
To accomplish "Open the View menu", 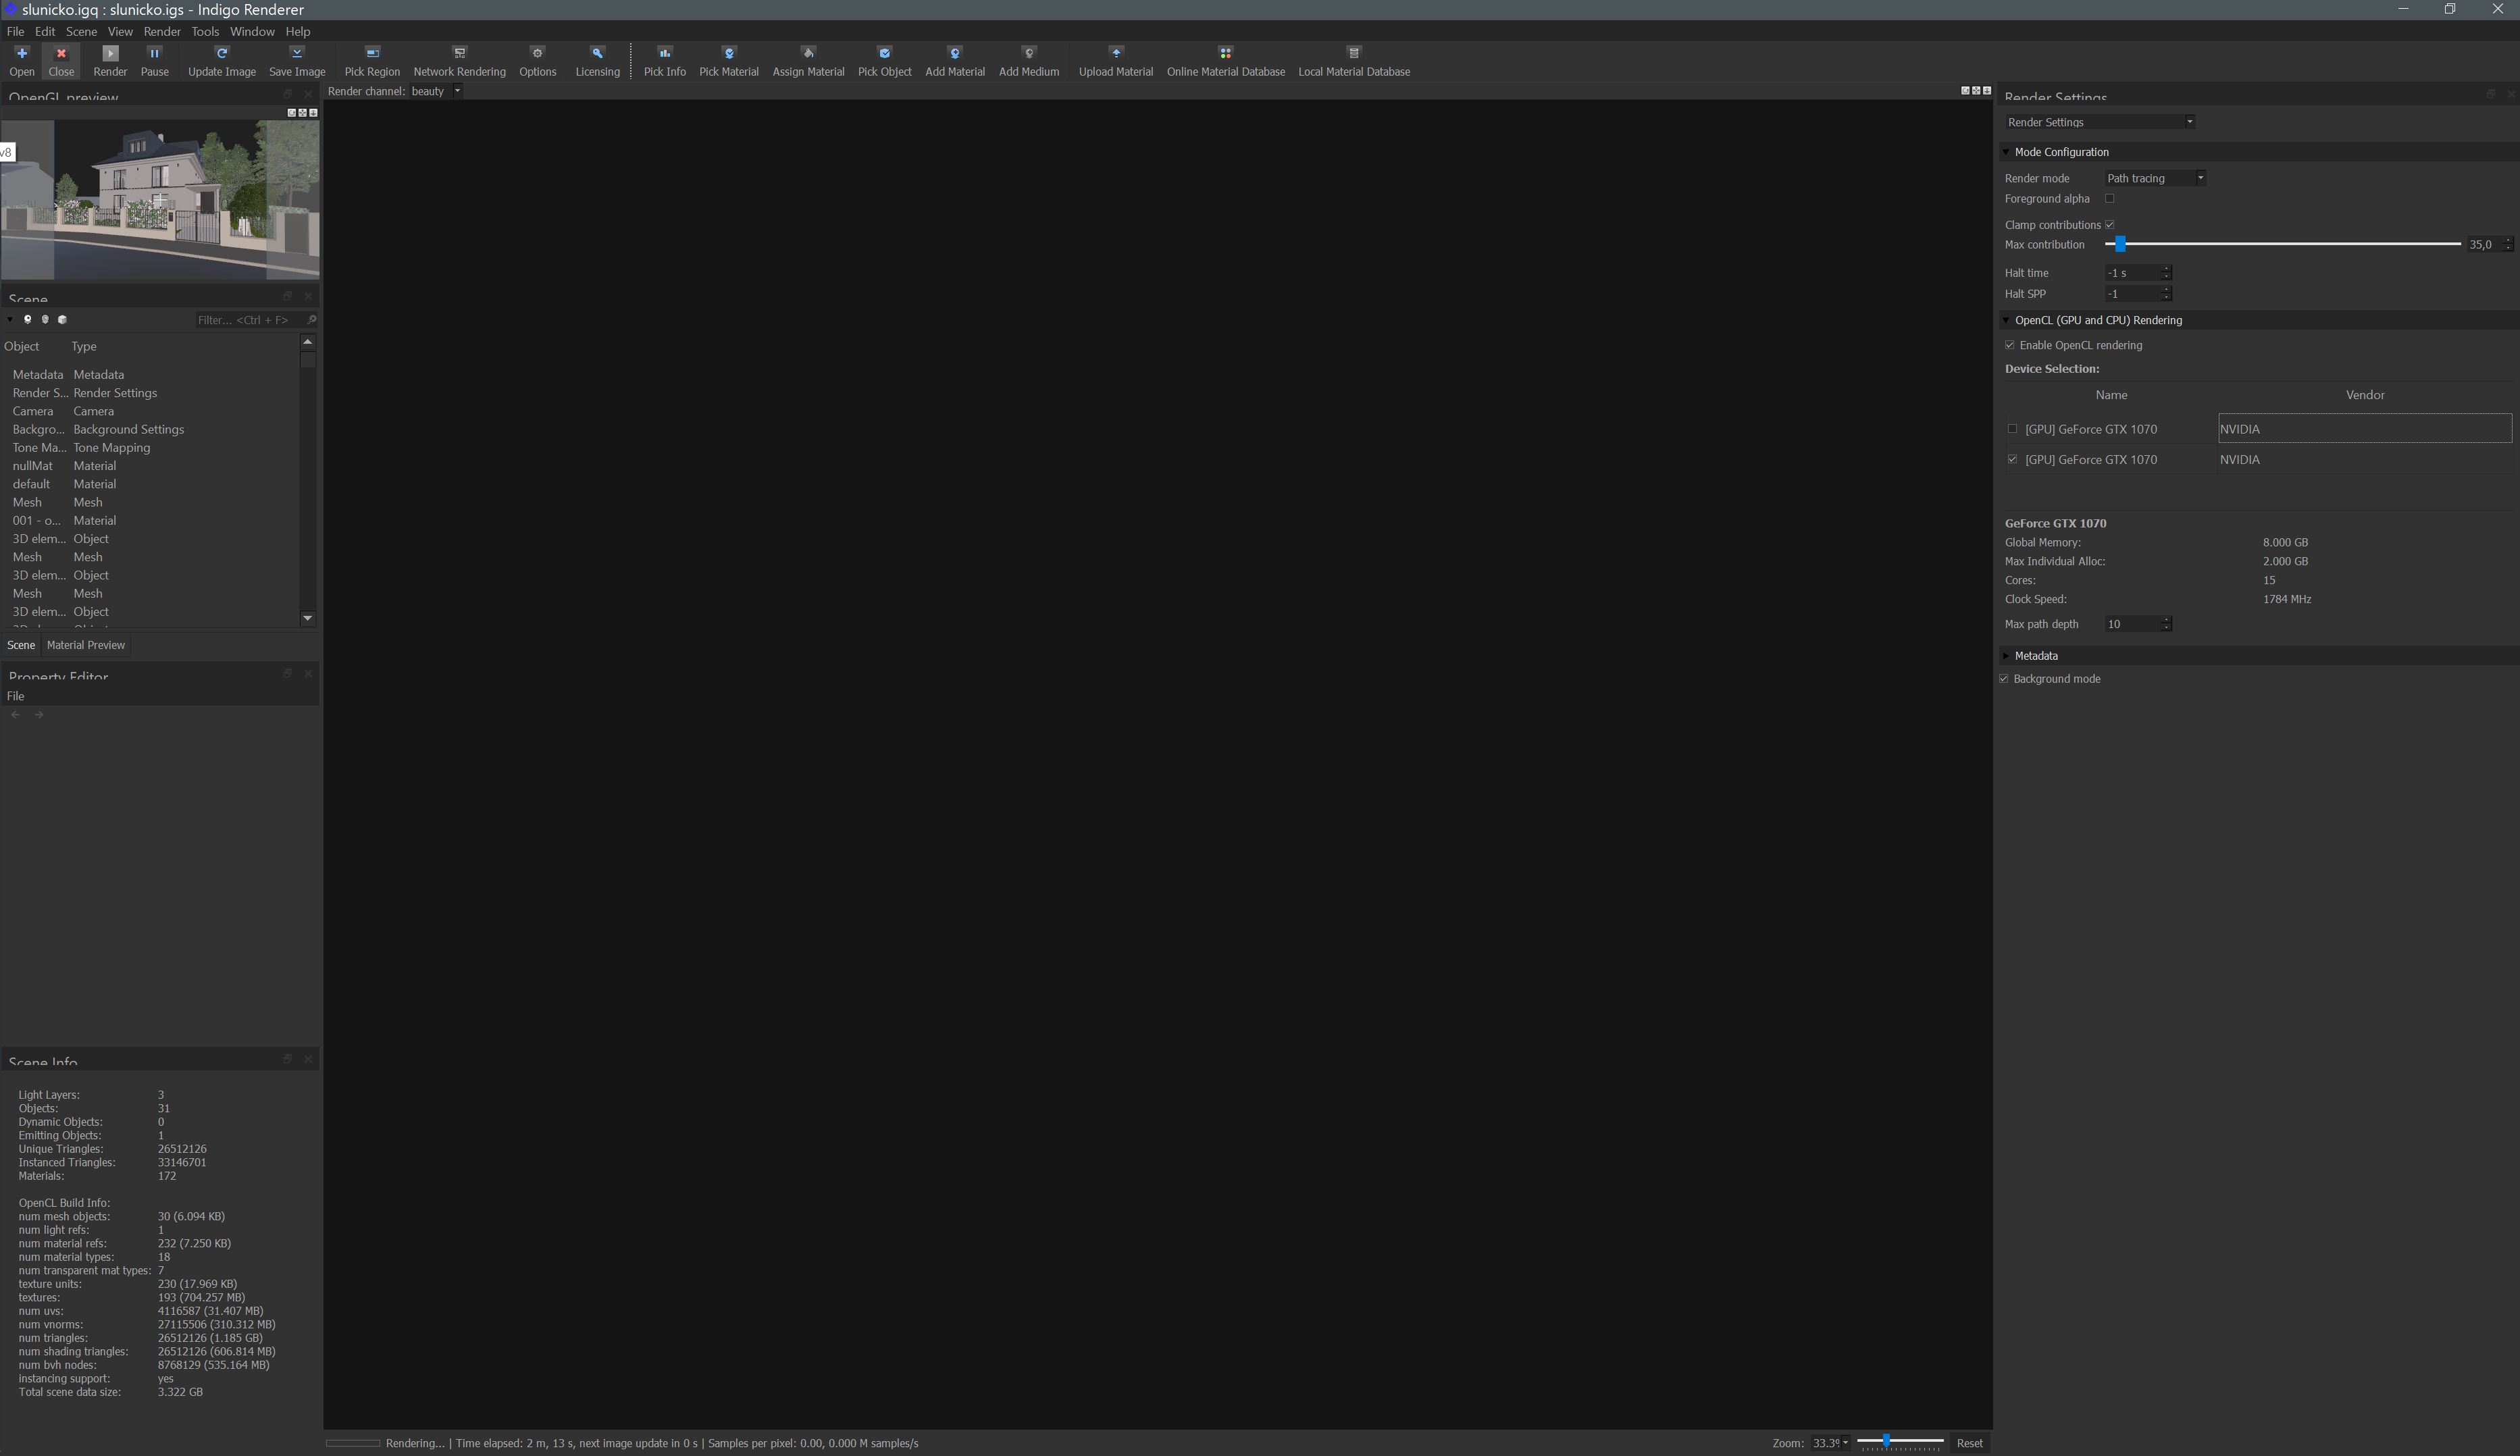I will 120,31.
